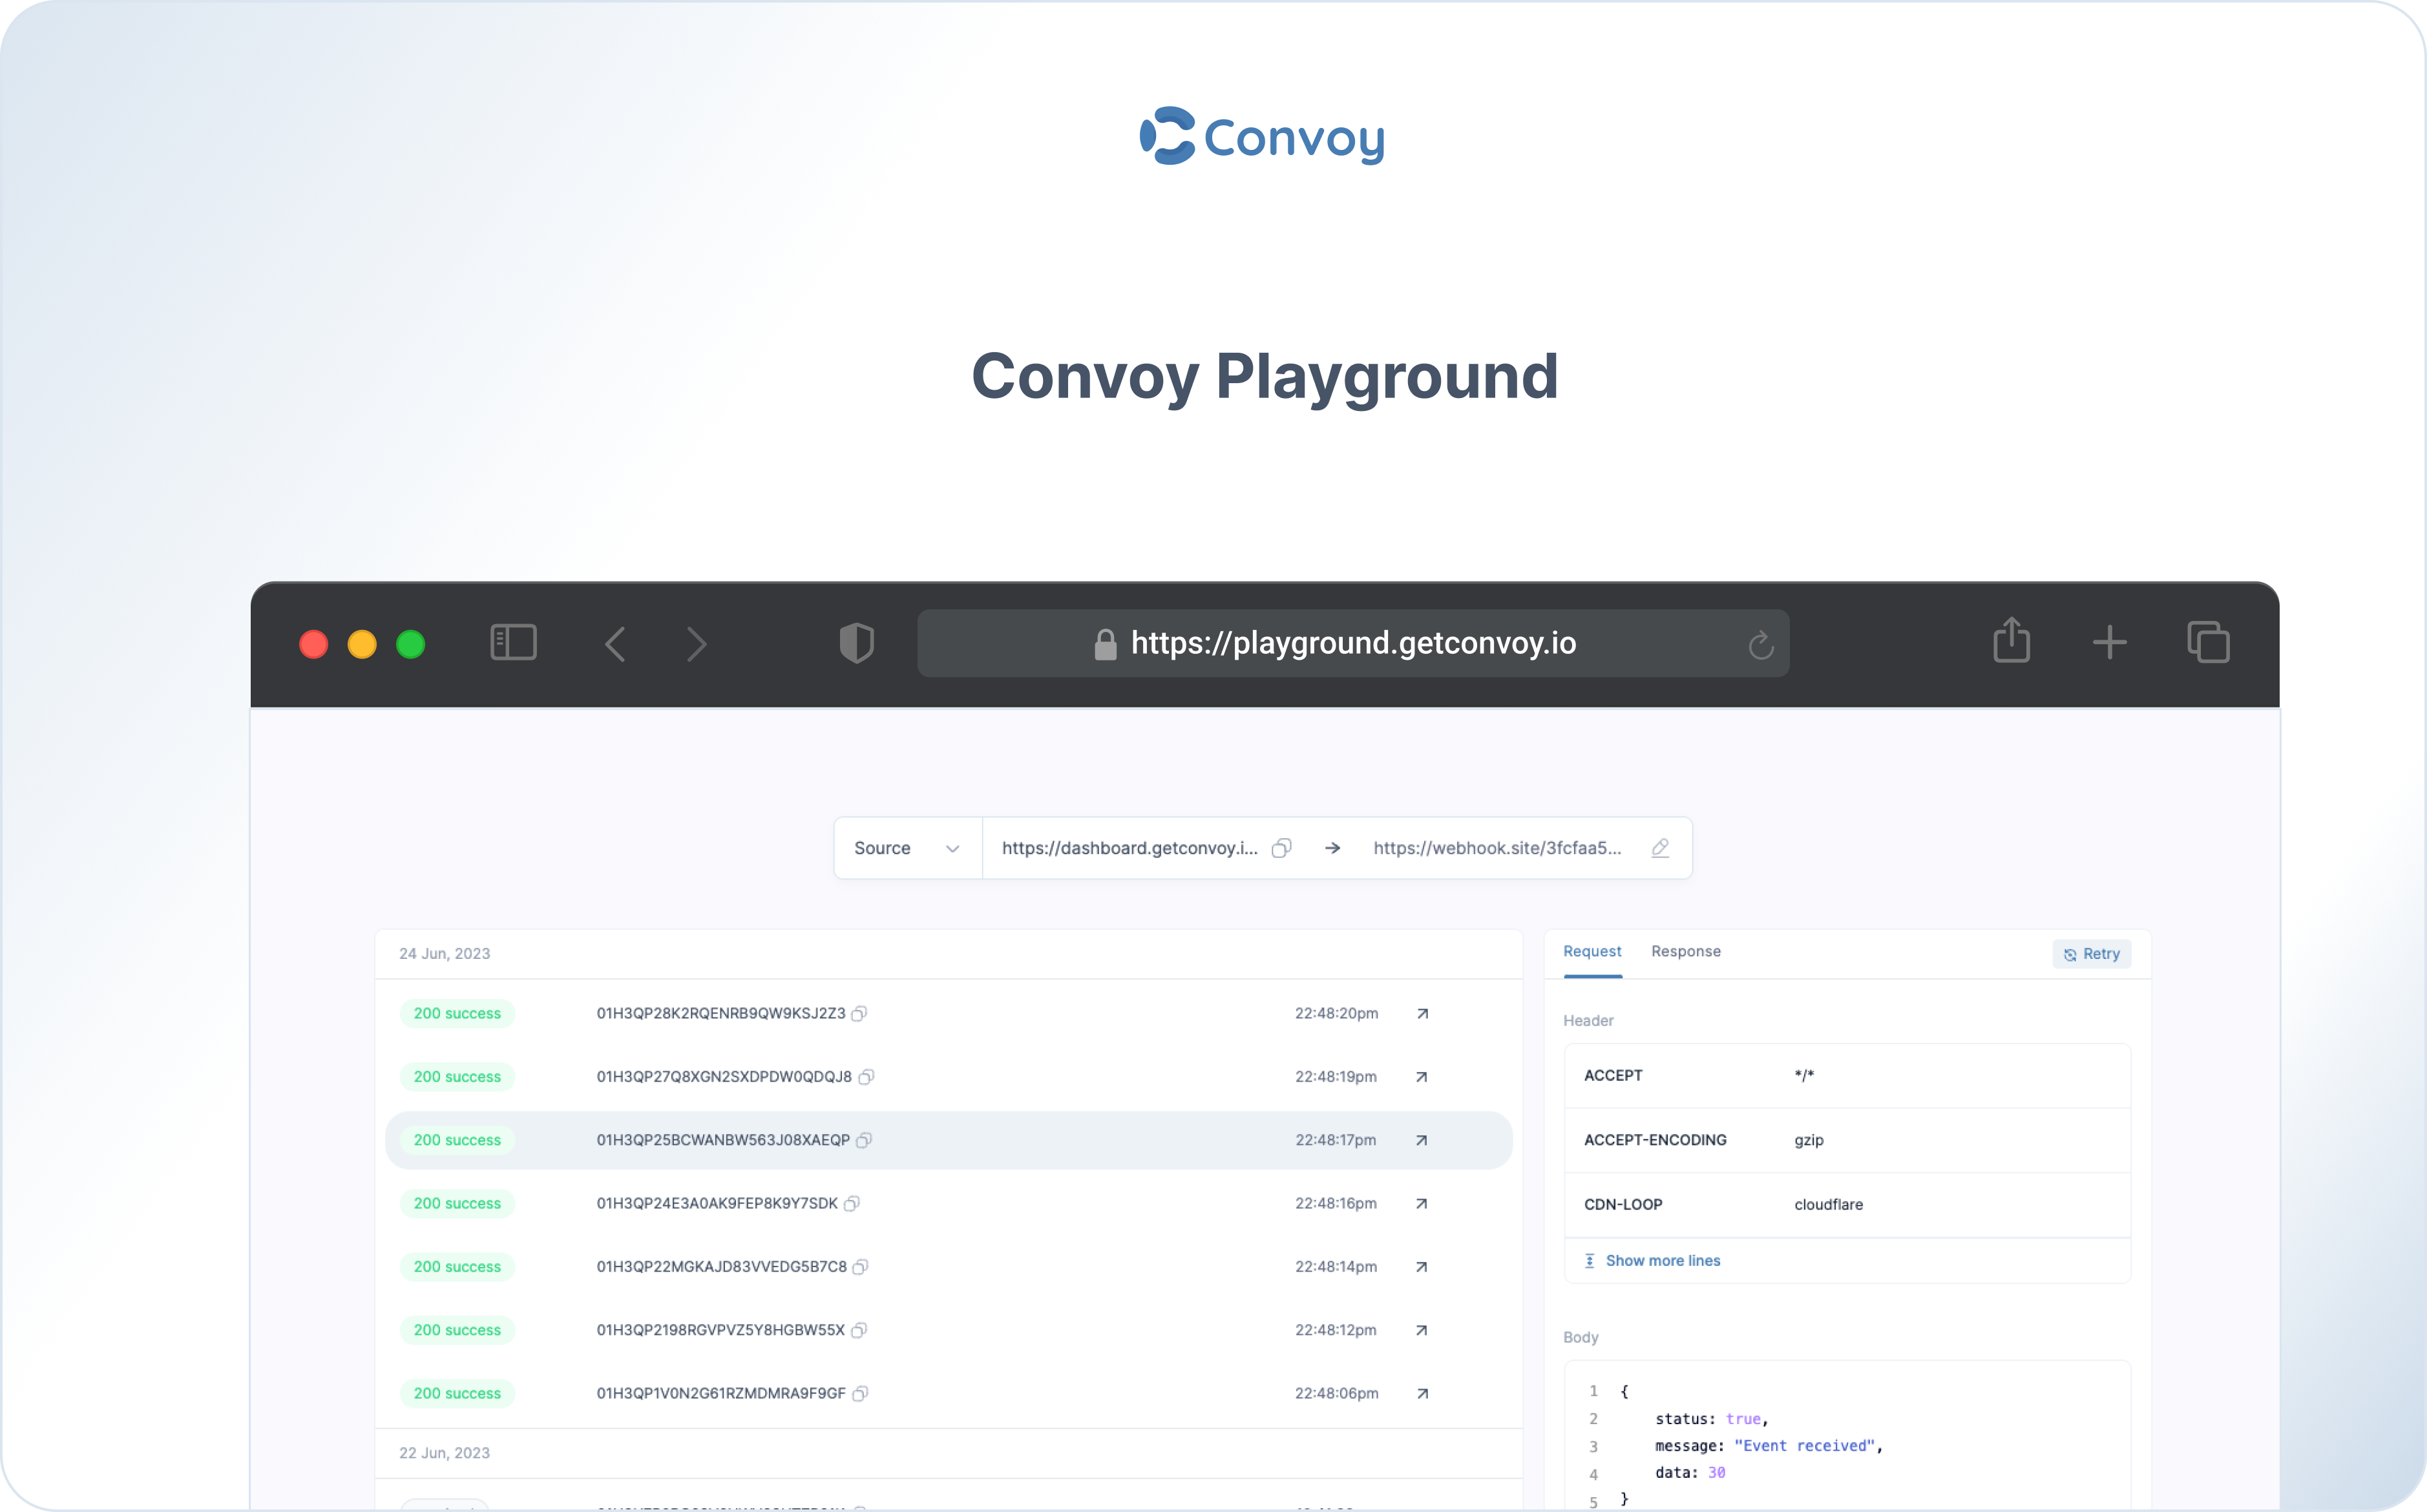
Task: Close the window with the red button
Action: pyautogui.click(x=314, y=644)
